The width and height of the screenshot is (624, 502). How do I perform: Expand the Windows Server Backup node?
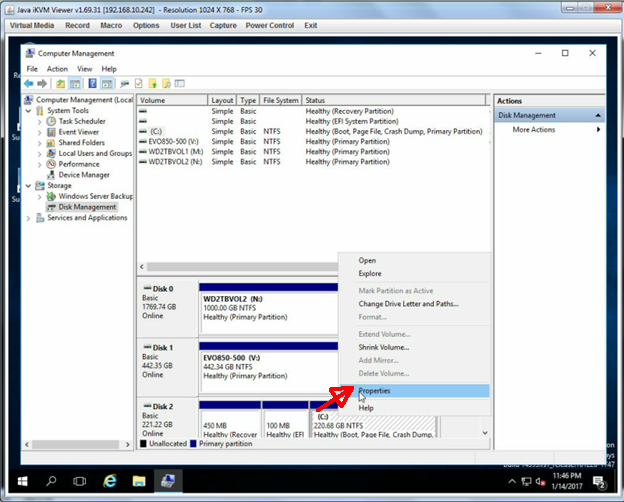[39, 197]
